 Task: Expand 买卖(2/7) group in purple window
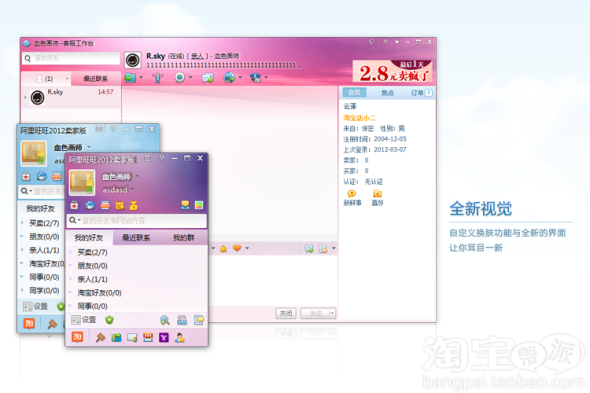pos(70,252)
